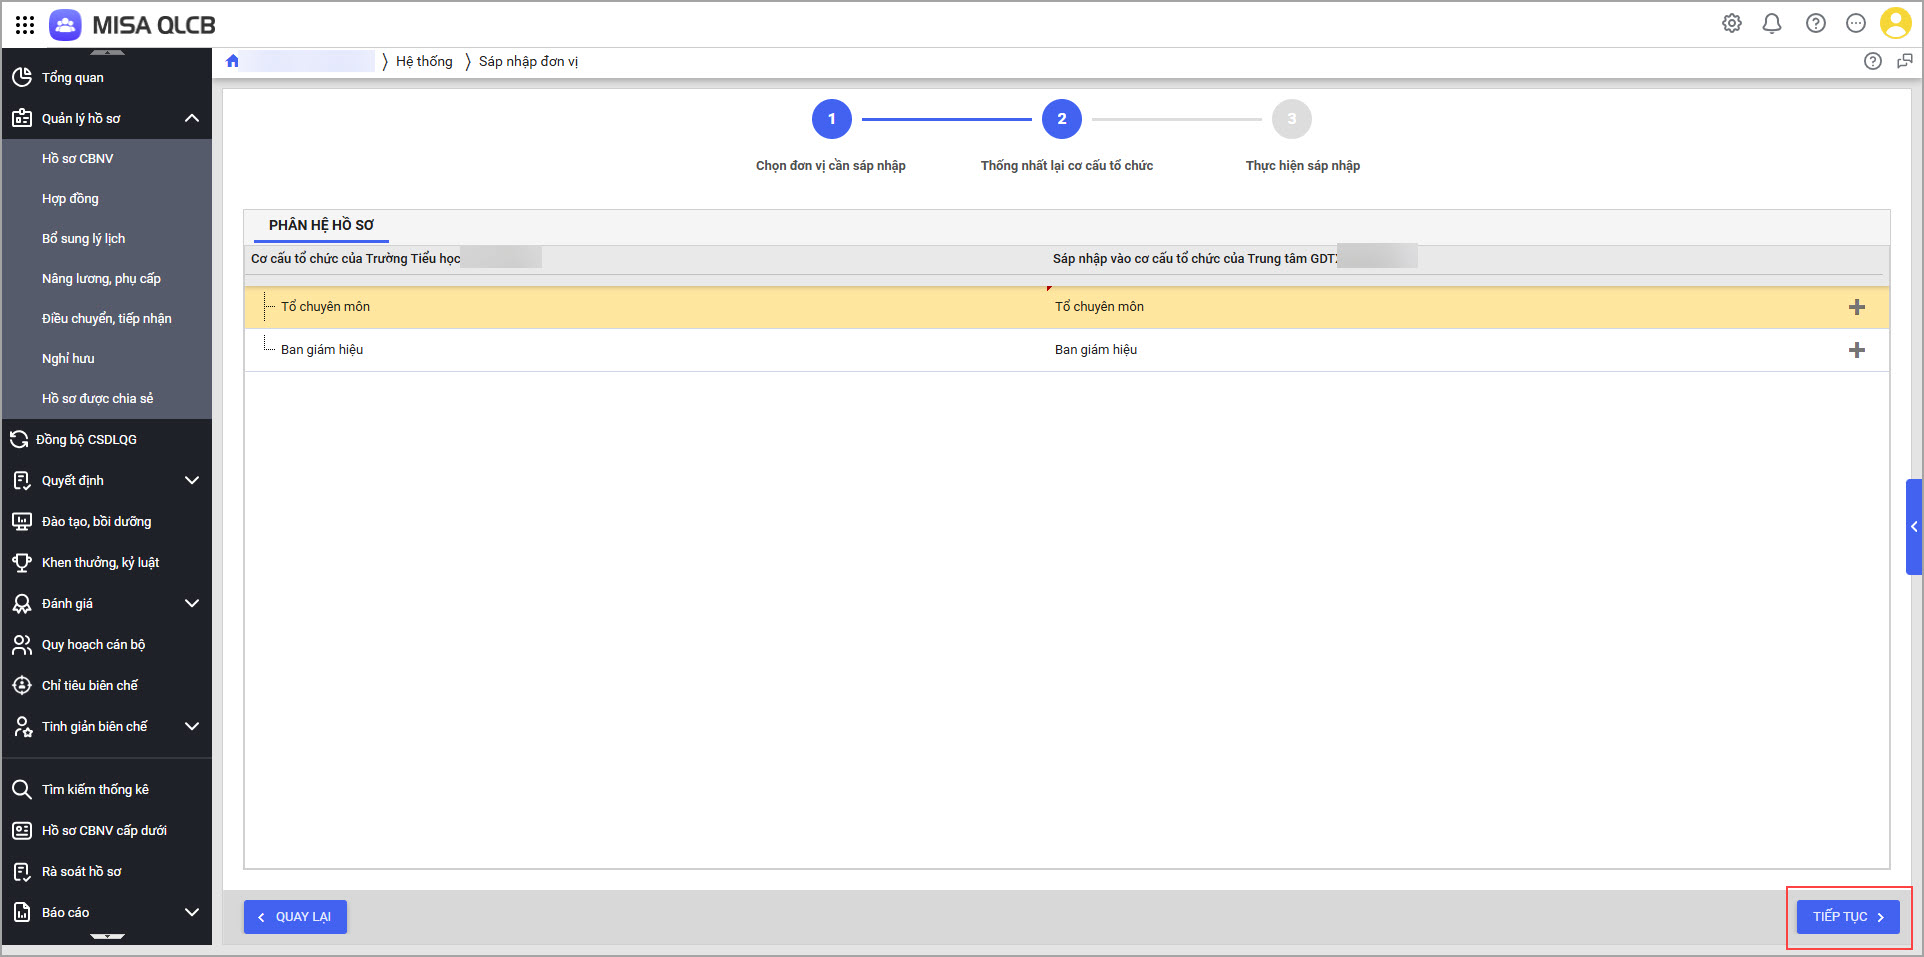Click the Tinh giản biên chế person icon

[22, 726]
